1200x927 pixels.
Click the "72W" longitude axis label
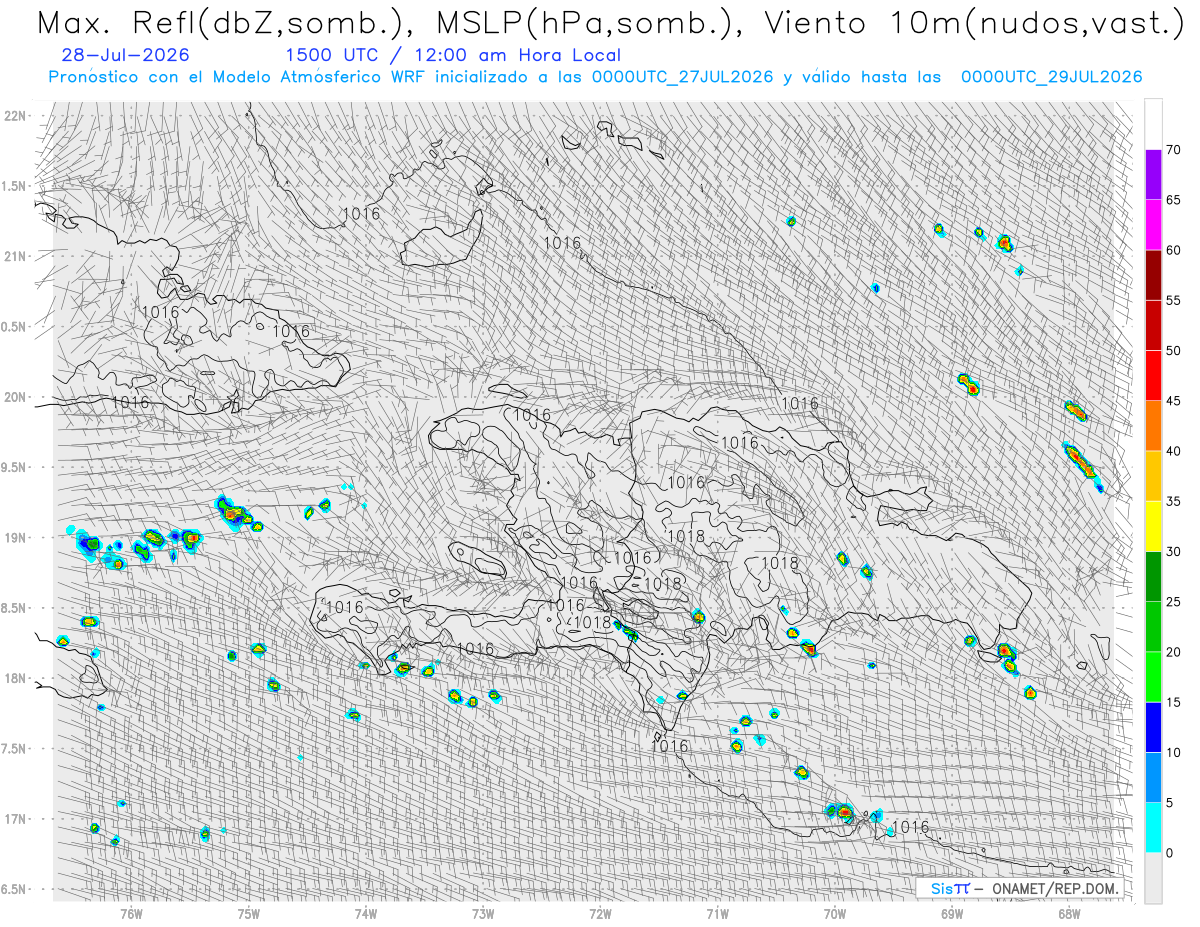(600, 913)
